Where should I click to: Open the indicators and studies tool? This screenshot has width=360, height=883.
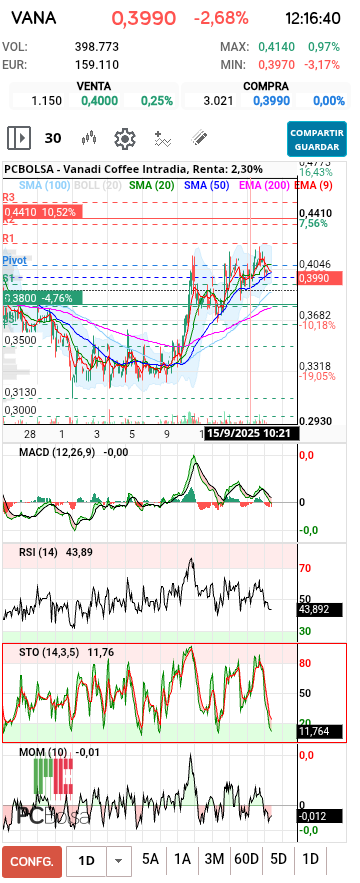pos(162,138)
